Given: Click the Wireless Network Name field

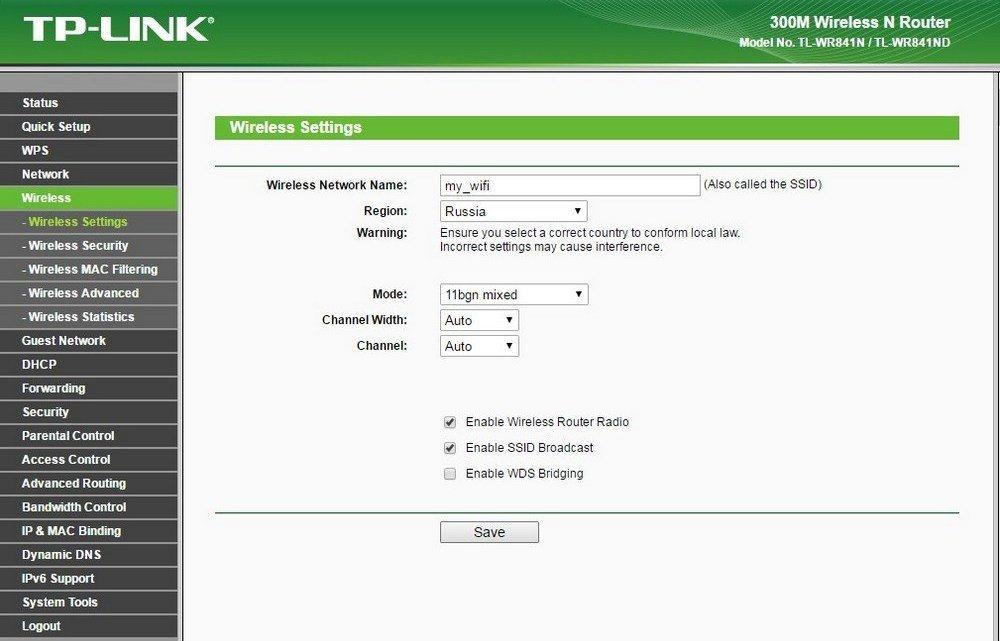Looking at the screenshot, I should [570, 186].
